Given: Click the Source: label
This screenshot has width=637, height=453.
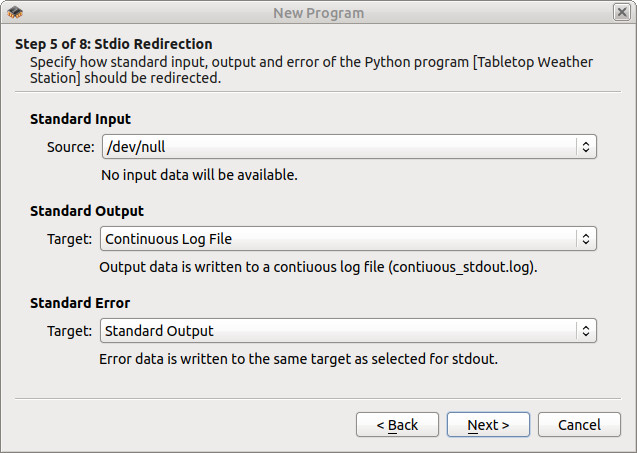Looking at the screenshot, I should [71, 147].
